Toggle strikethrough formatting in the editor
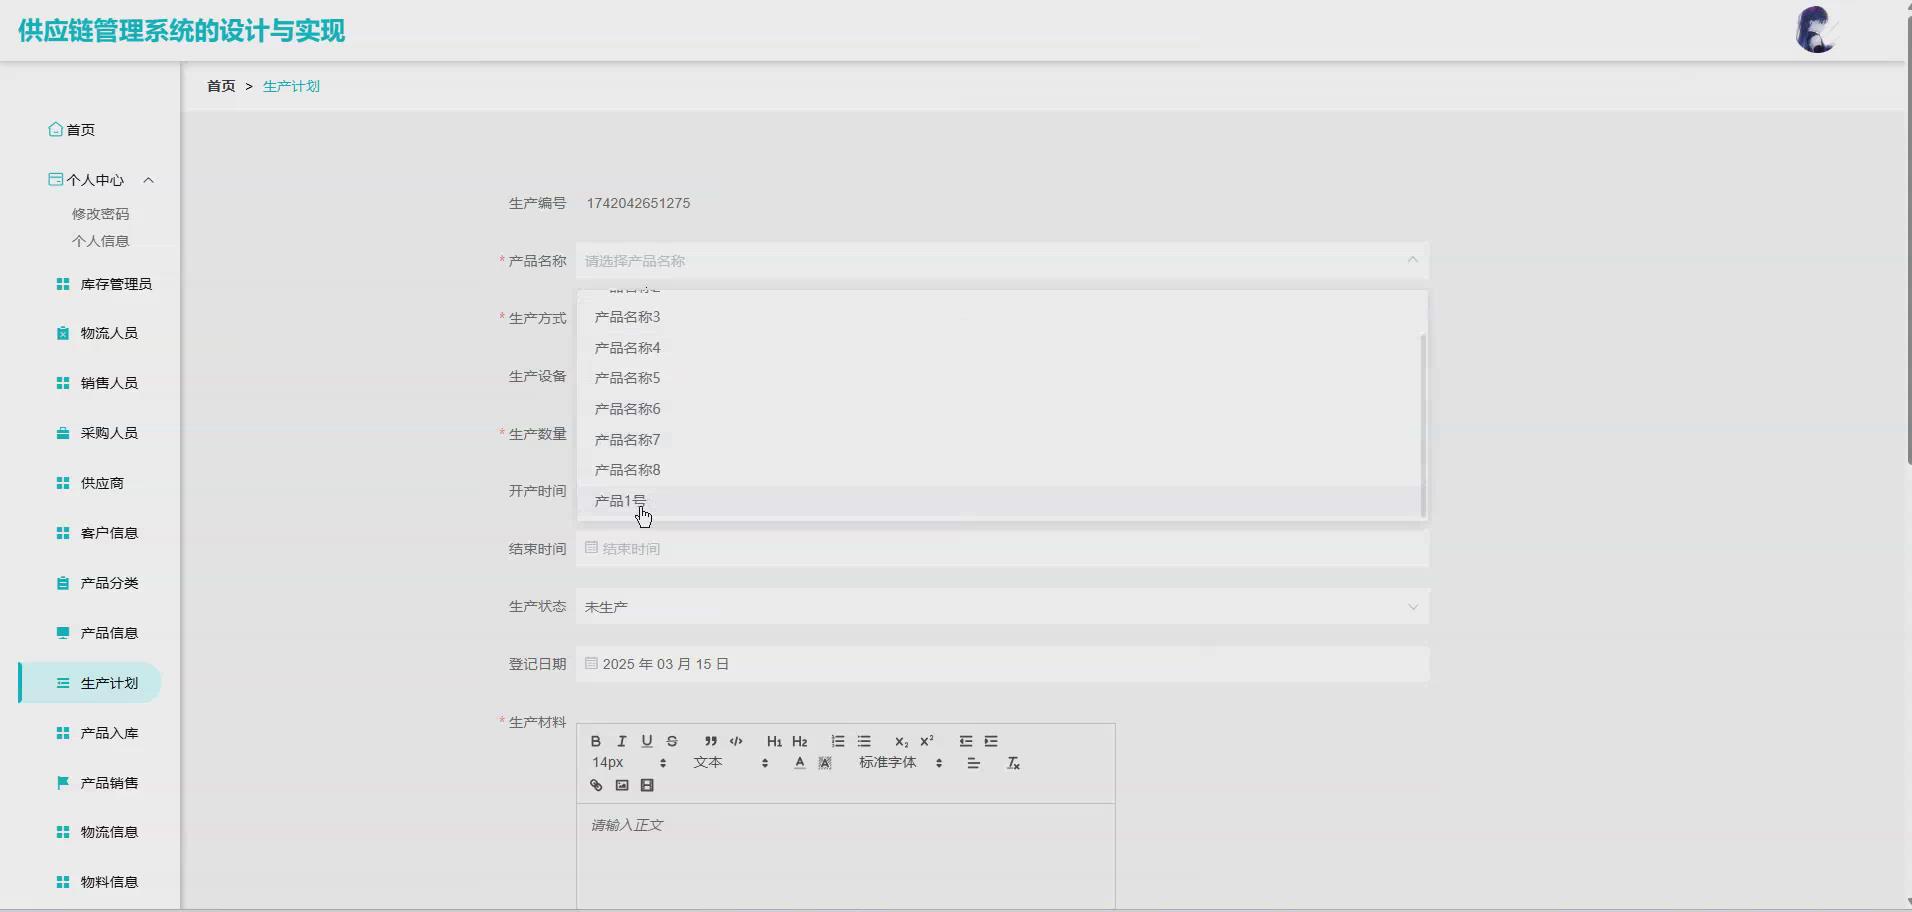The width and height of the screenshot is (1912, 912). tap(672, 741)
